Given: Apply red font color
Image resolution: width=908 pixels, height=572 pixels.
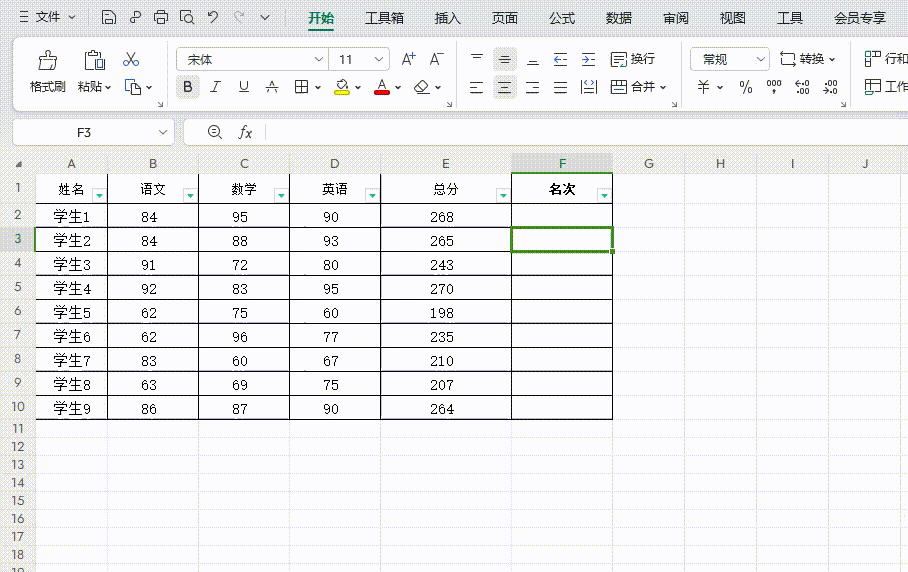Looking at the screenshot, I should click(382, 87).
